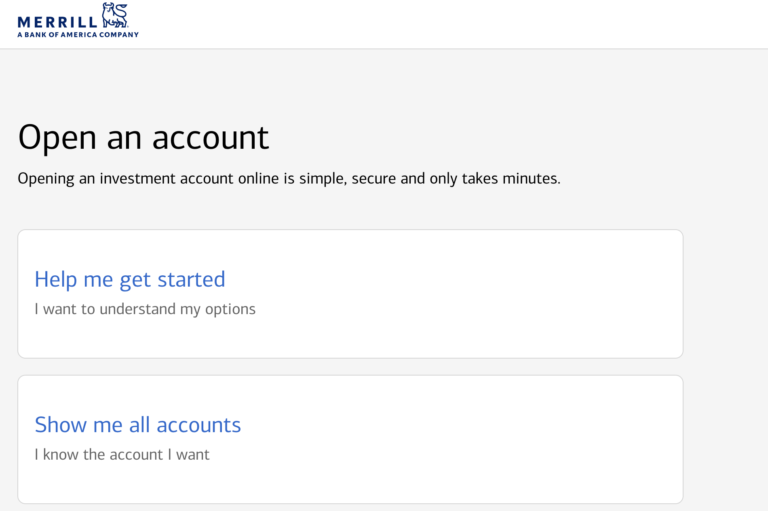Viewport: 768px width, 511px height.
Task: Click the Merrill bull logo icon
Action: click(x=115, y=14)
